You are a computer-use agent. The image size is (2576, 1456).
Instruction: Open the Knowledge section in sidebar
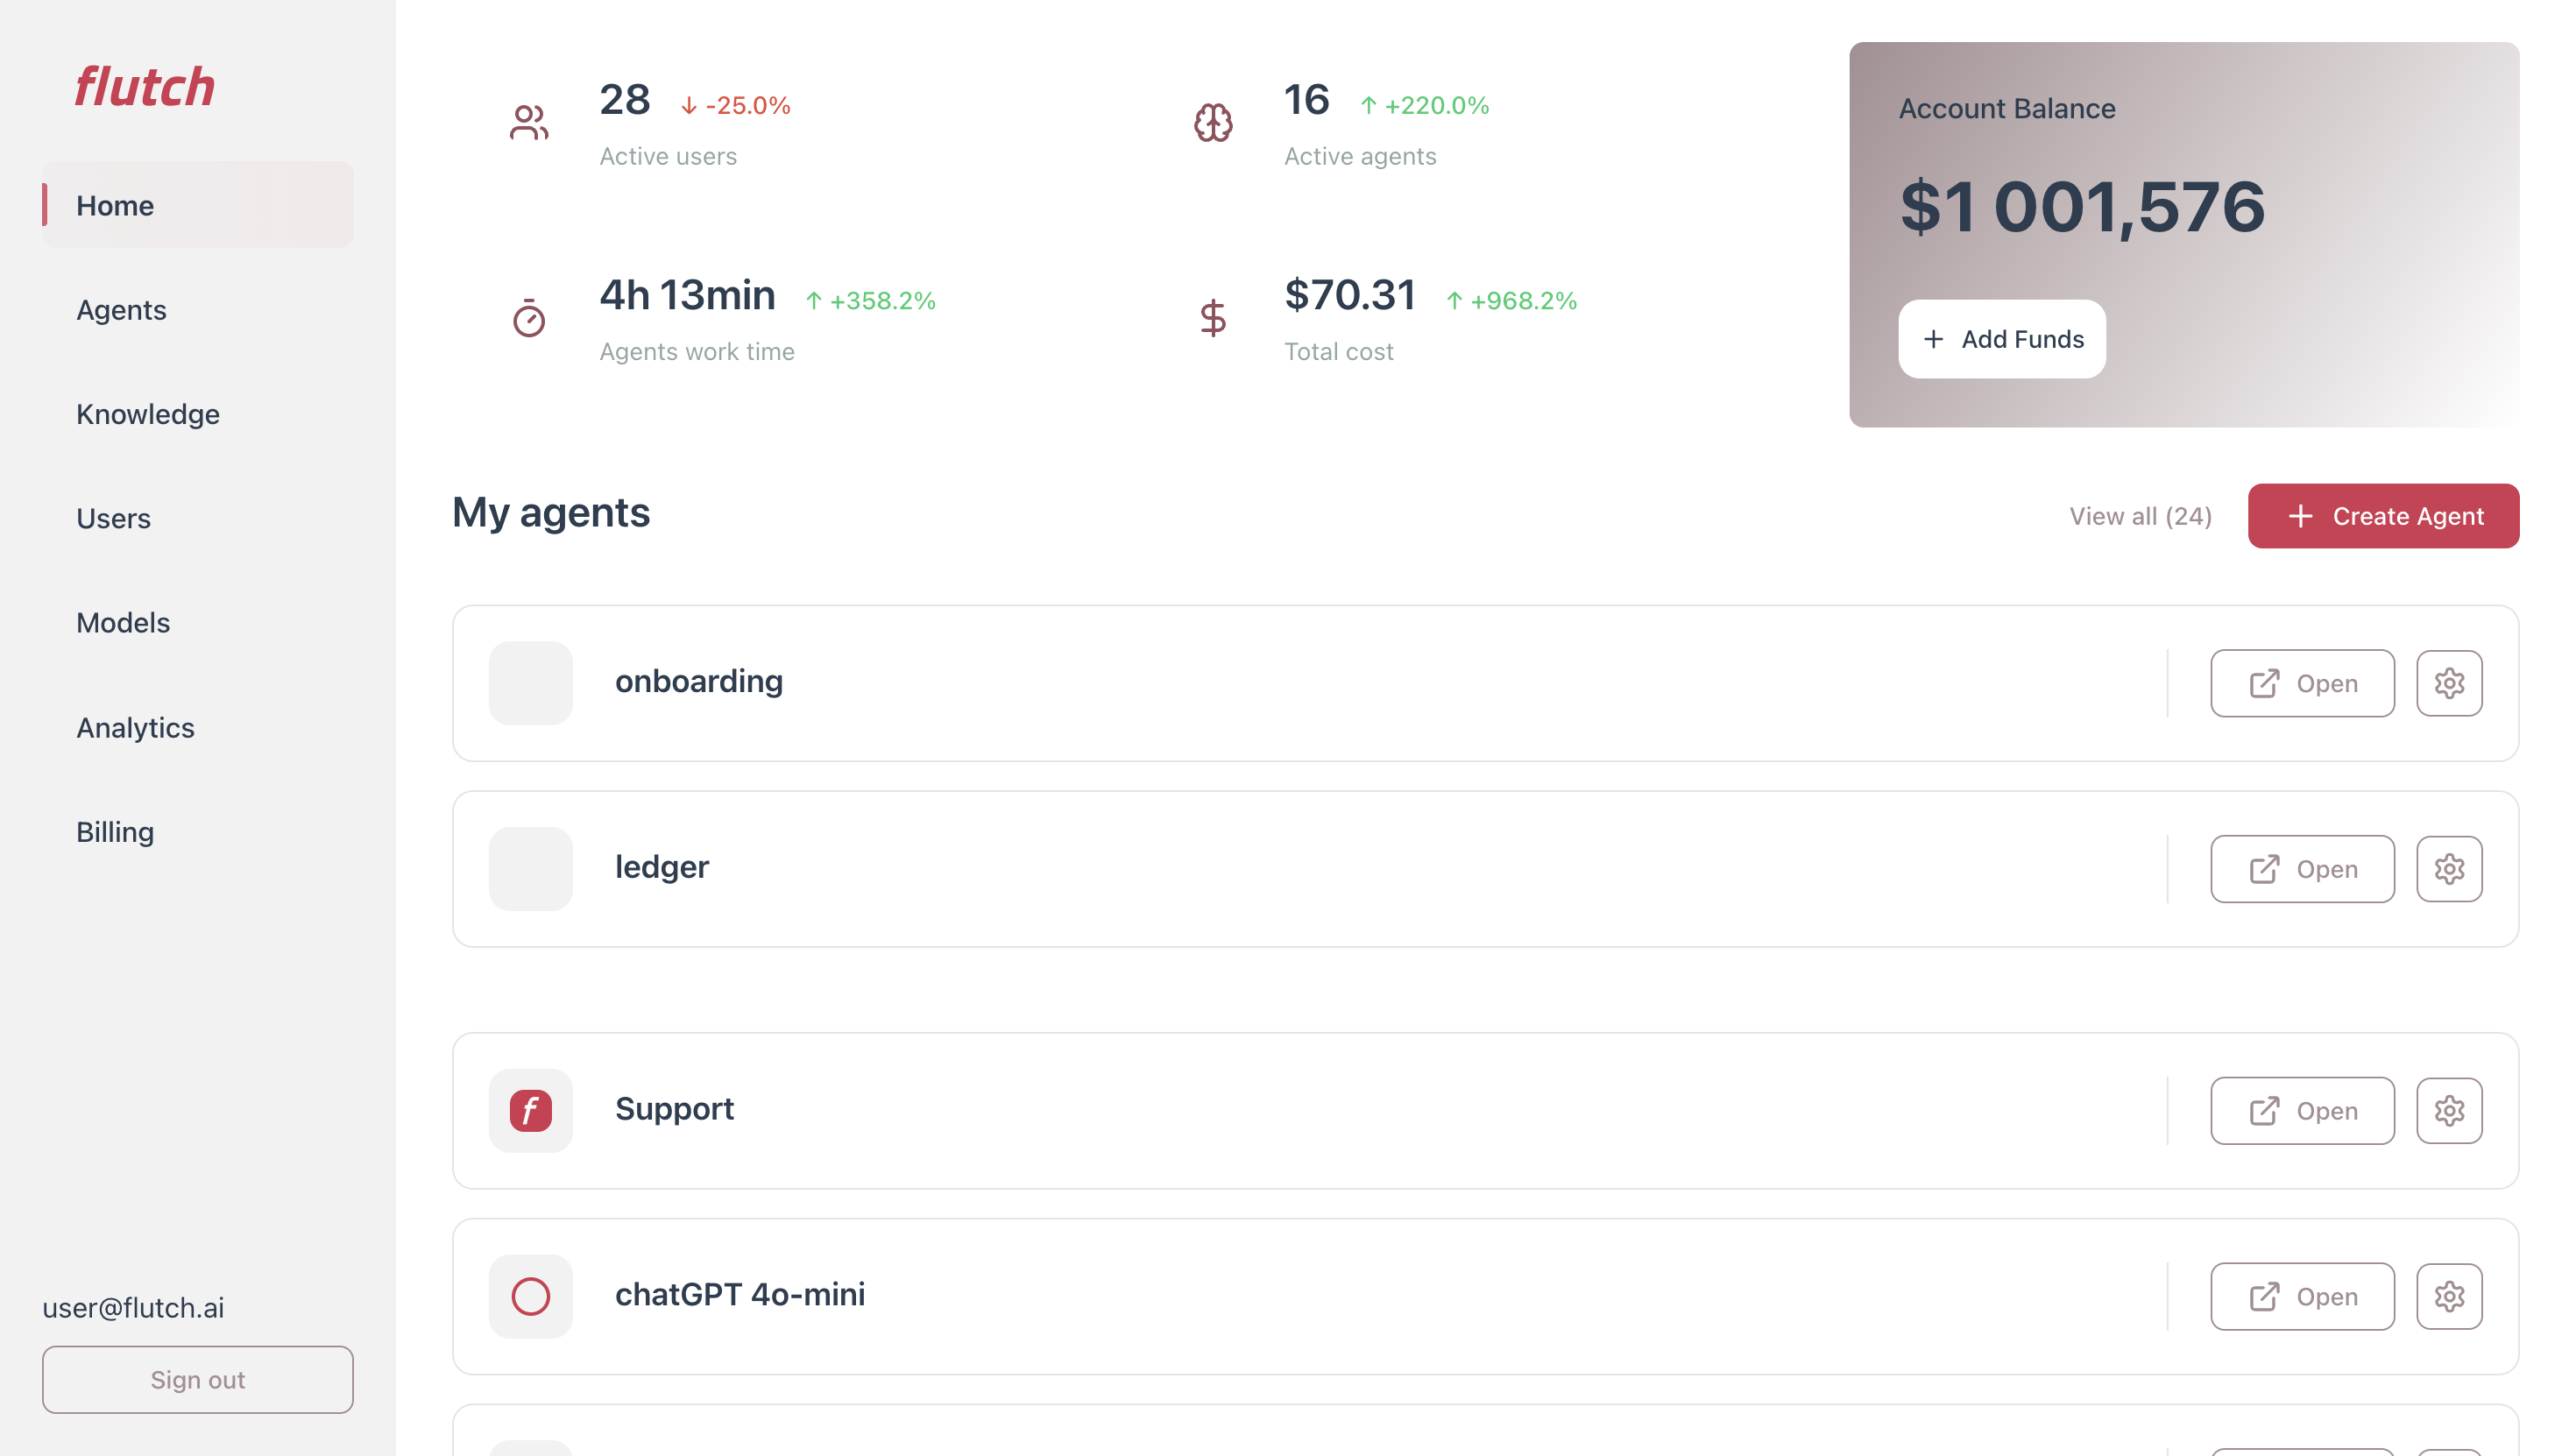148,414
